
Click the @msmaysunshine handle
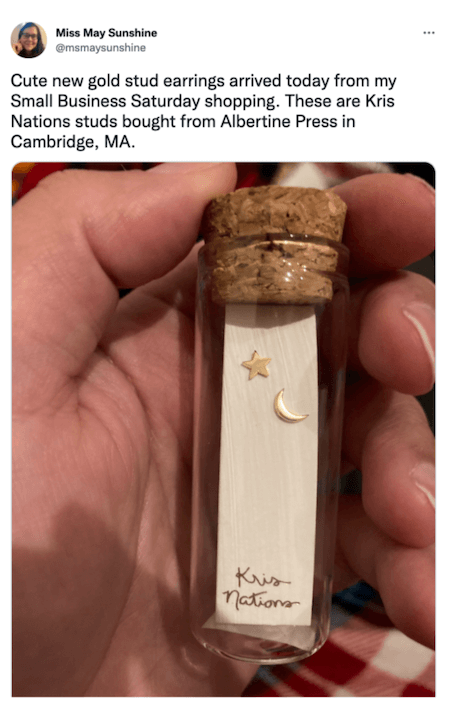(100, 48)
